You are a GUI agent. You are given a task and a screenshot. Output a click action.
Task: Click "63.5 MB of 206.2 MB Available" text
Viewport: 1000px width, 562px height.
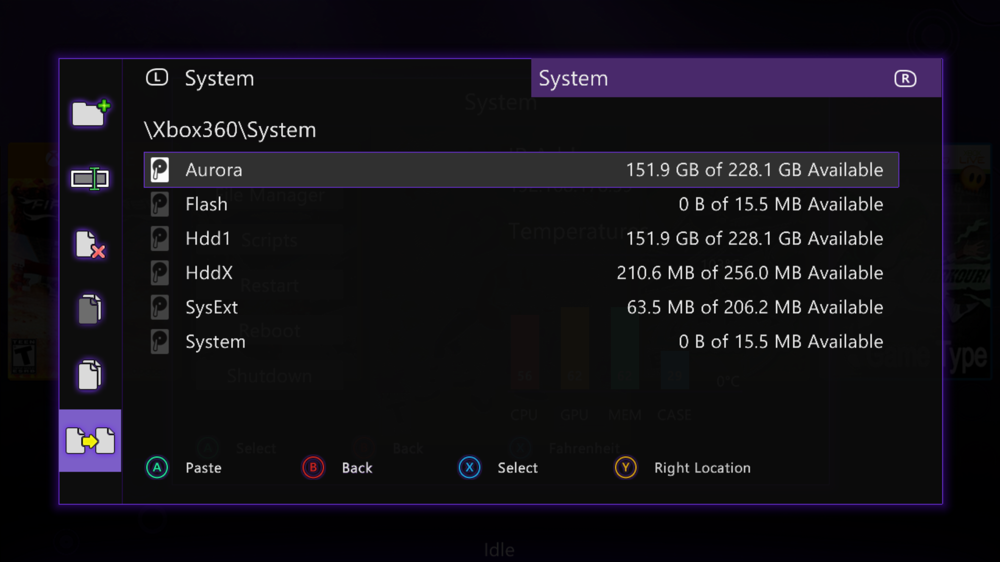pos(755,307)
